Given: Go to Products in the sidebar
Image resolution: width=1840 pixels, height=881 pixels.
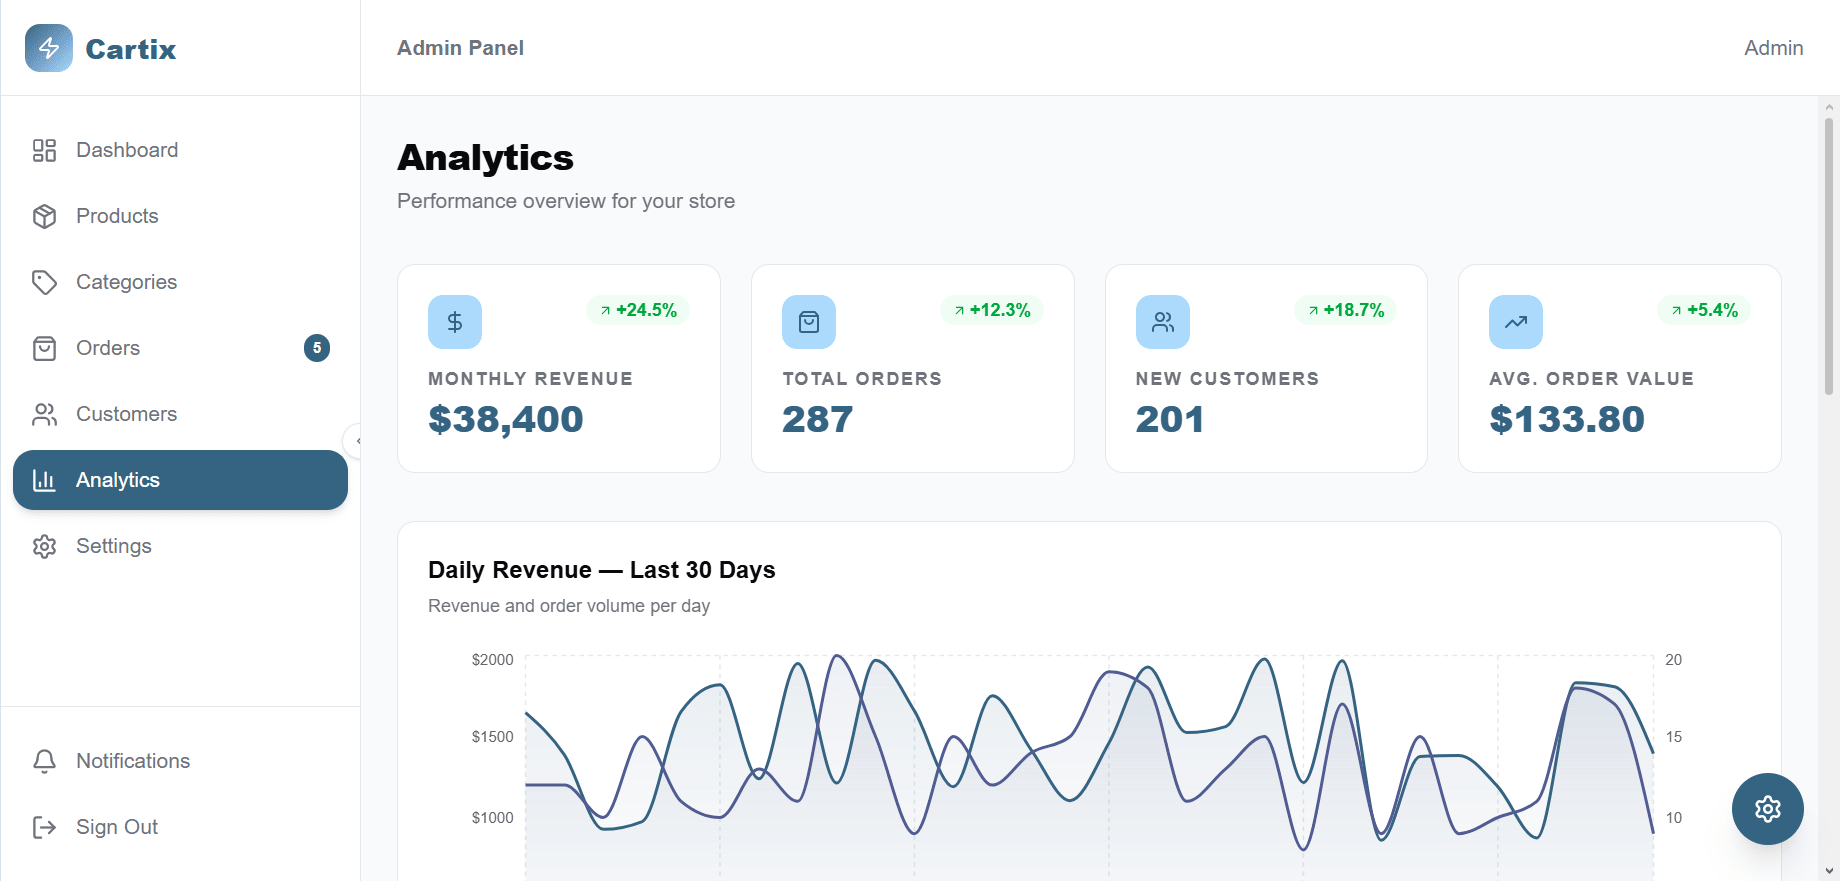Looking at the screenshot, I should 180,216.
